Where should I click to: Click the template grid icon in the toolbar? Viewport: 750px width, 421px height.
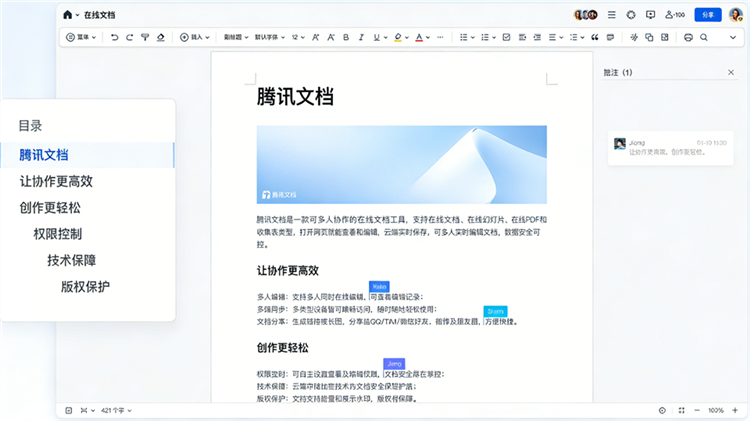(x=665, y=37)
